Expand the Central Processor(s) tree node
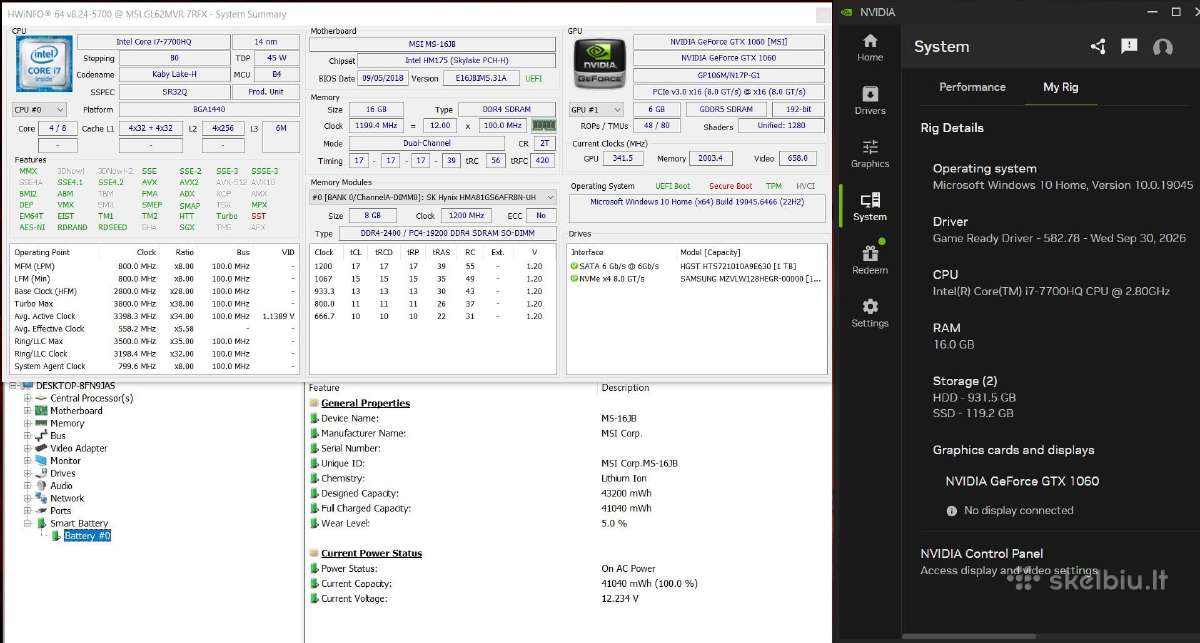 [27, 398]
